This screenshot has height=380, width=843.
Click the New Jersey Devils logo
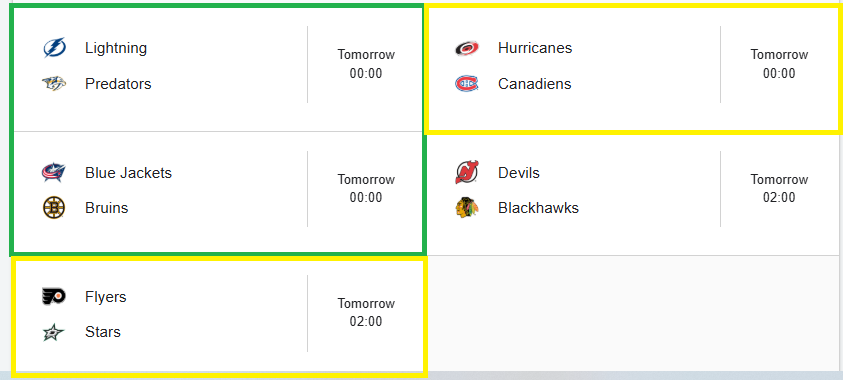(467, 173)
